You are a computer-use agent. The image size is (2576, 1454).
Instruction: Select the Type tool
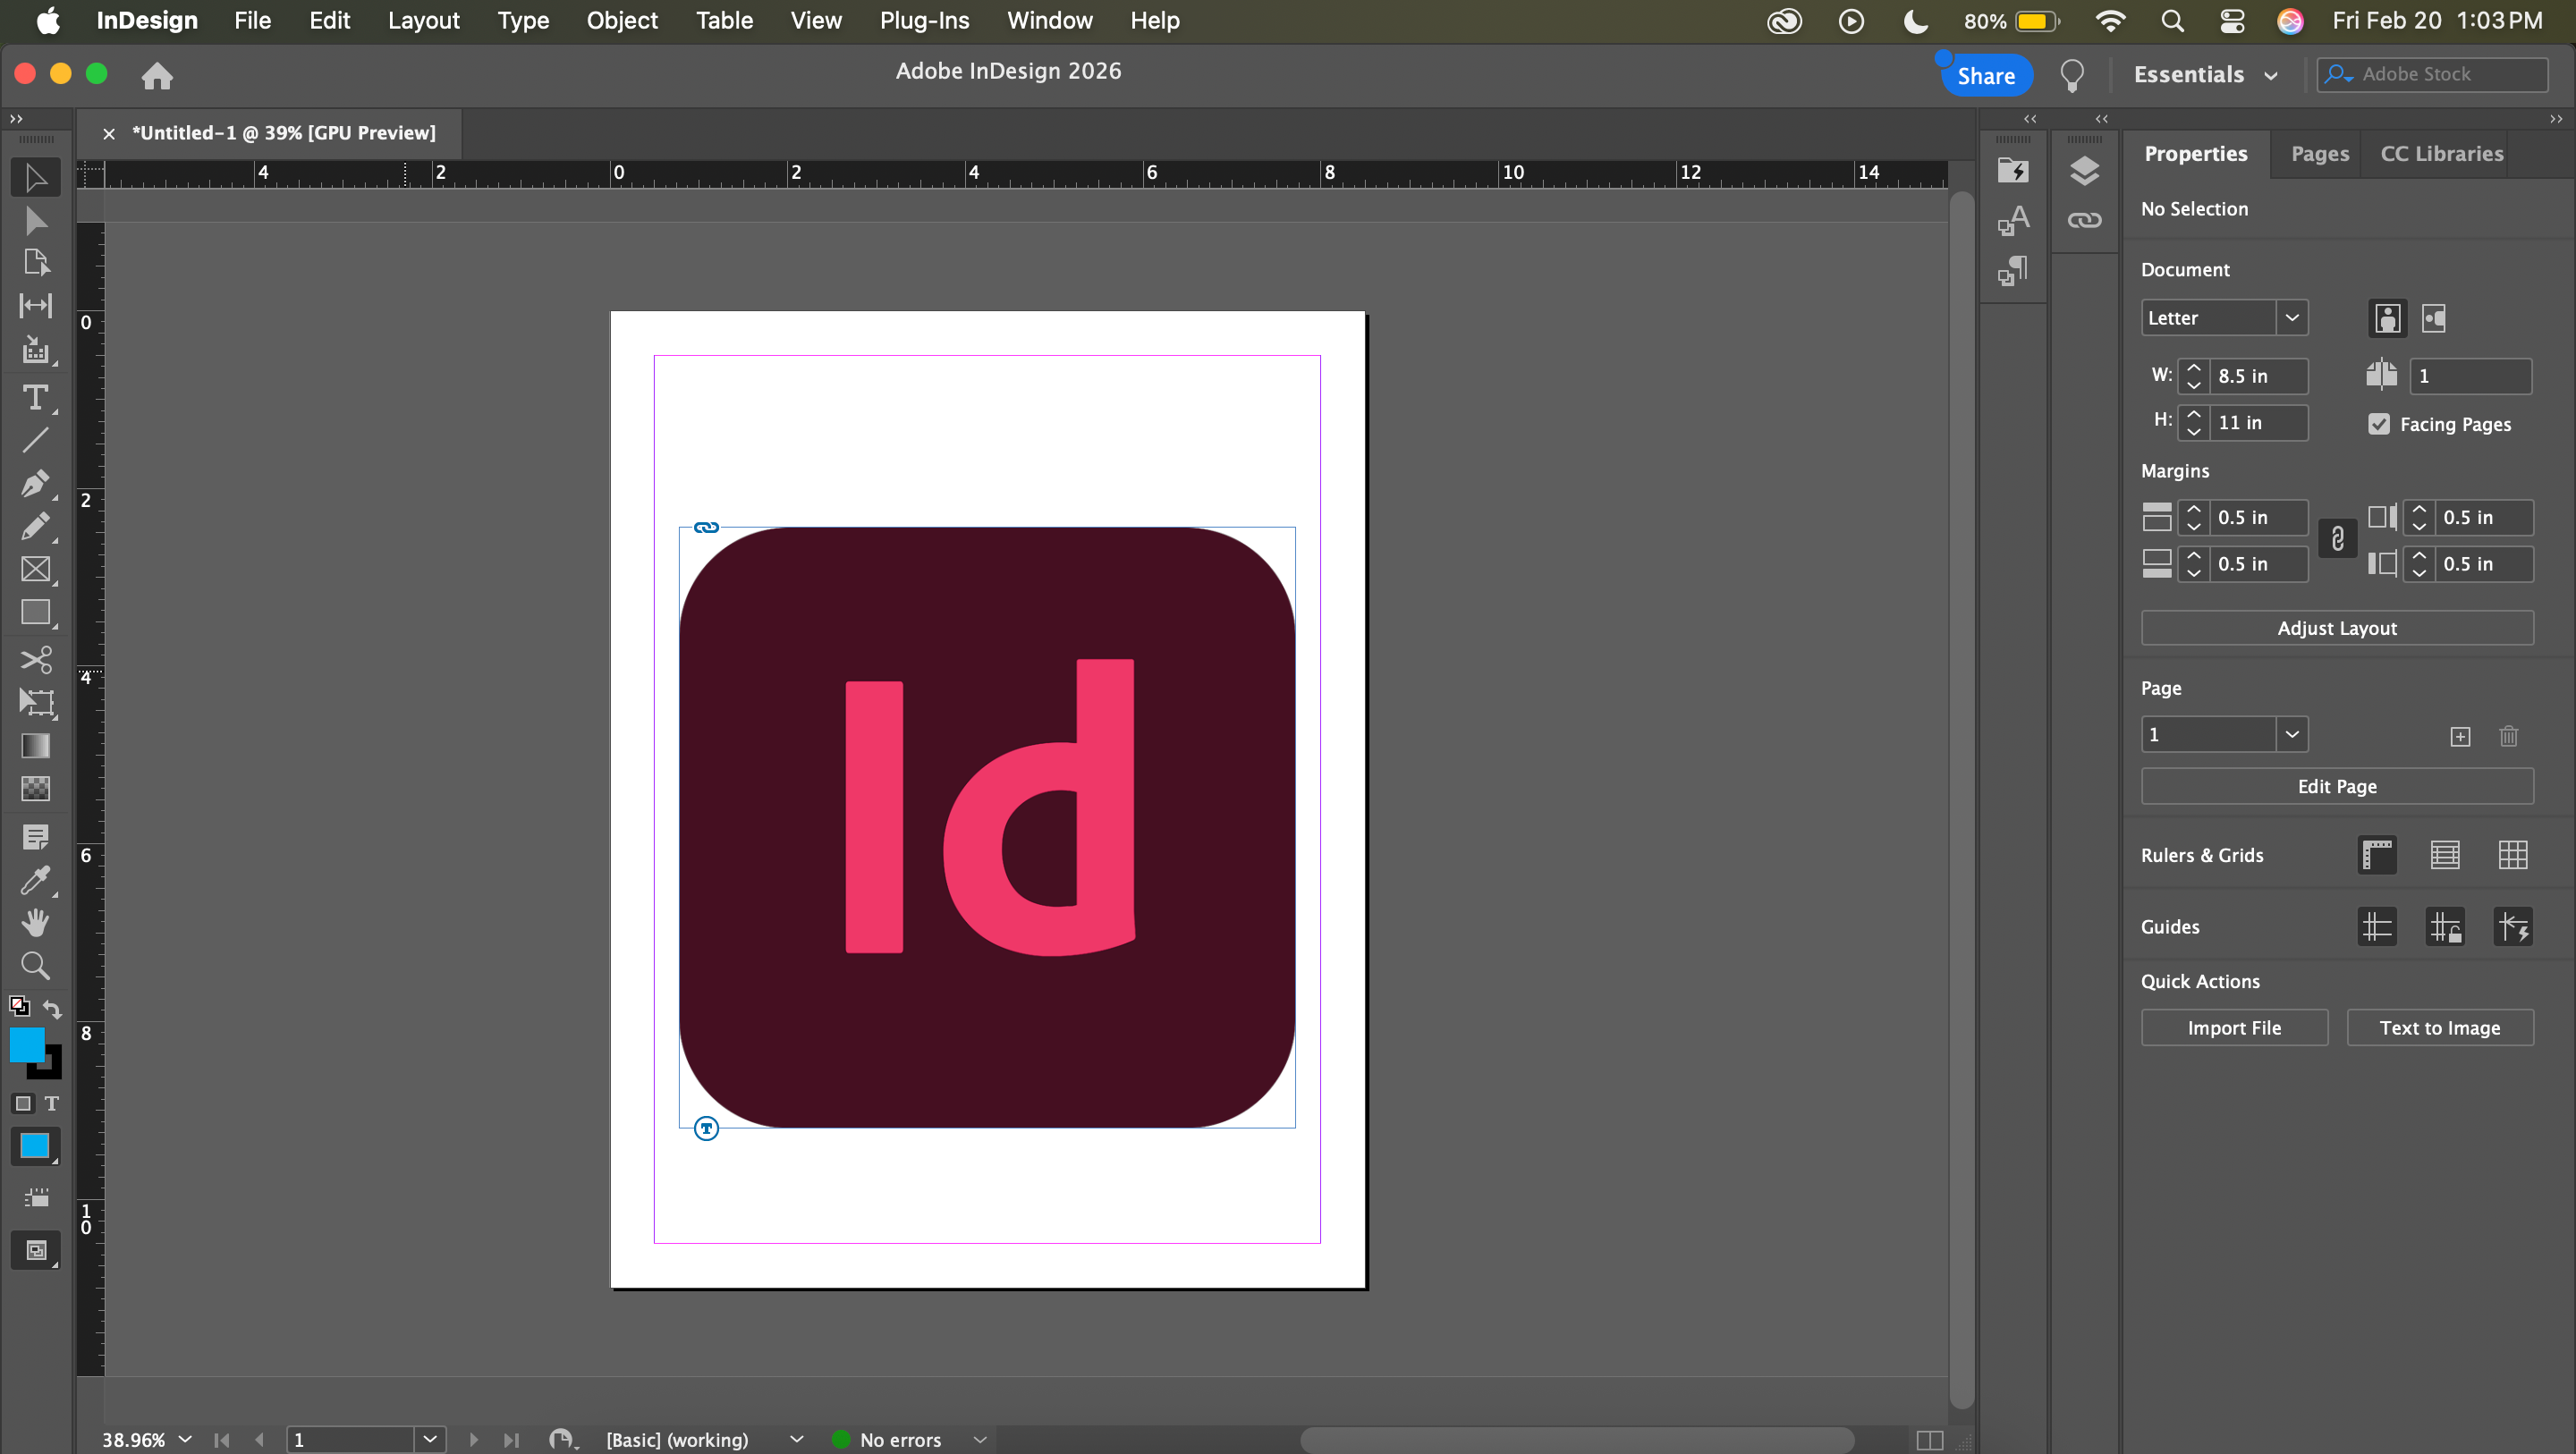[35, 398]
